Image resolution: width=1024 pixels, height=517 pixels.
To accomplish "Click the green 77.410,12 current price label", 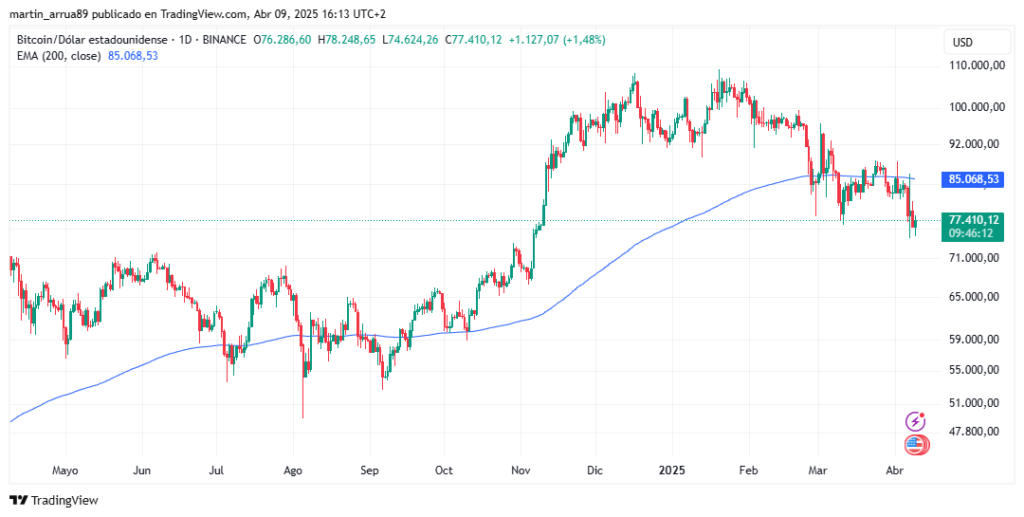I will point(973,219).
